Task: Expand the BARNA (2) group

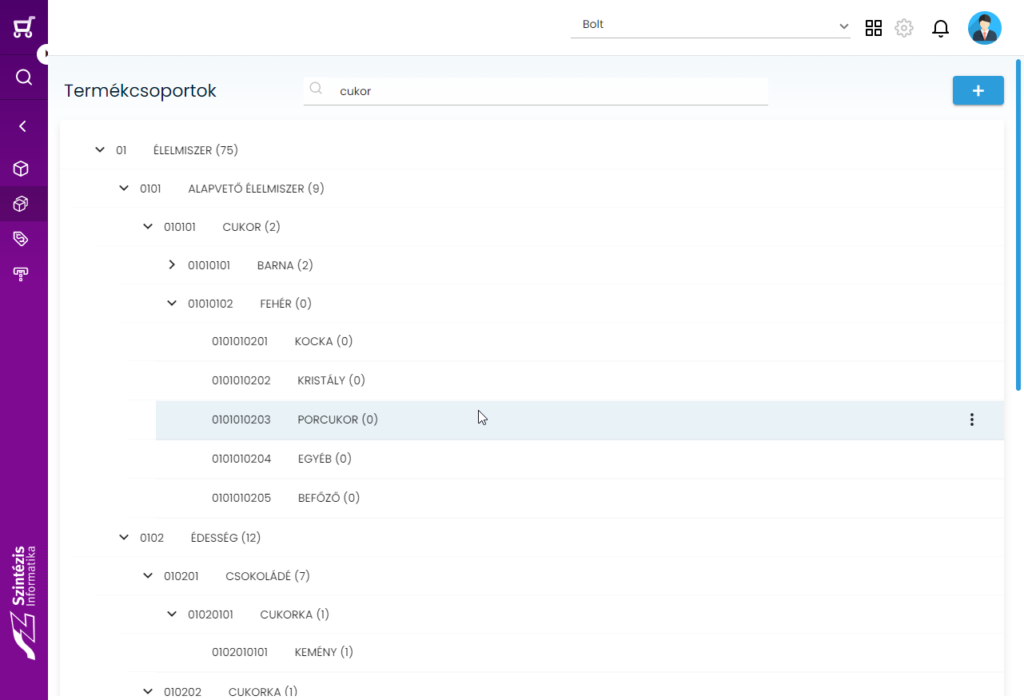Action: tap(172, 264)
